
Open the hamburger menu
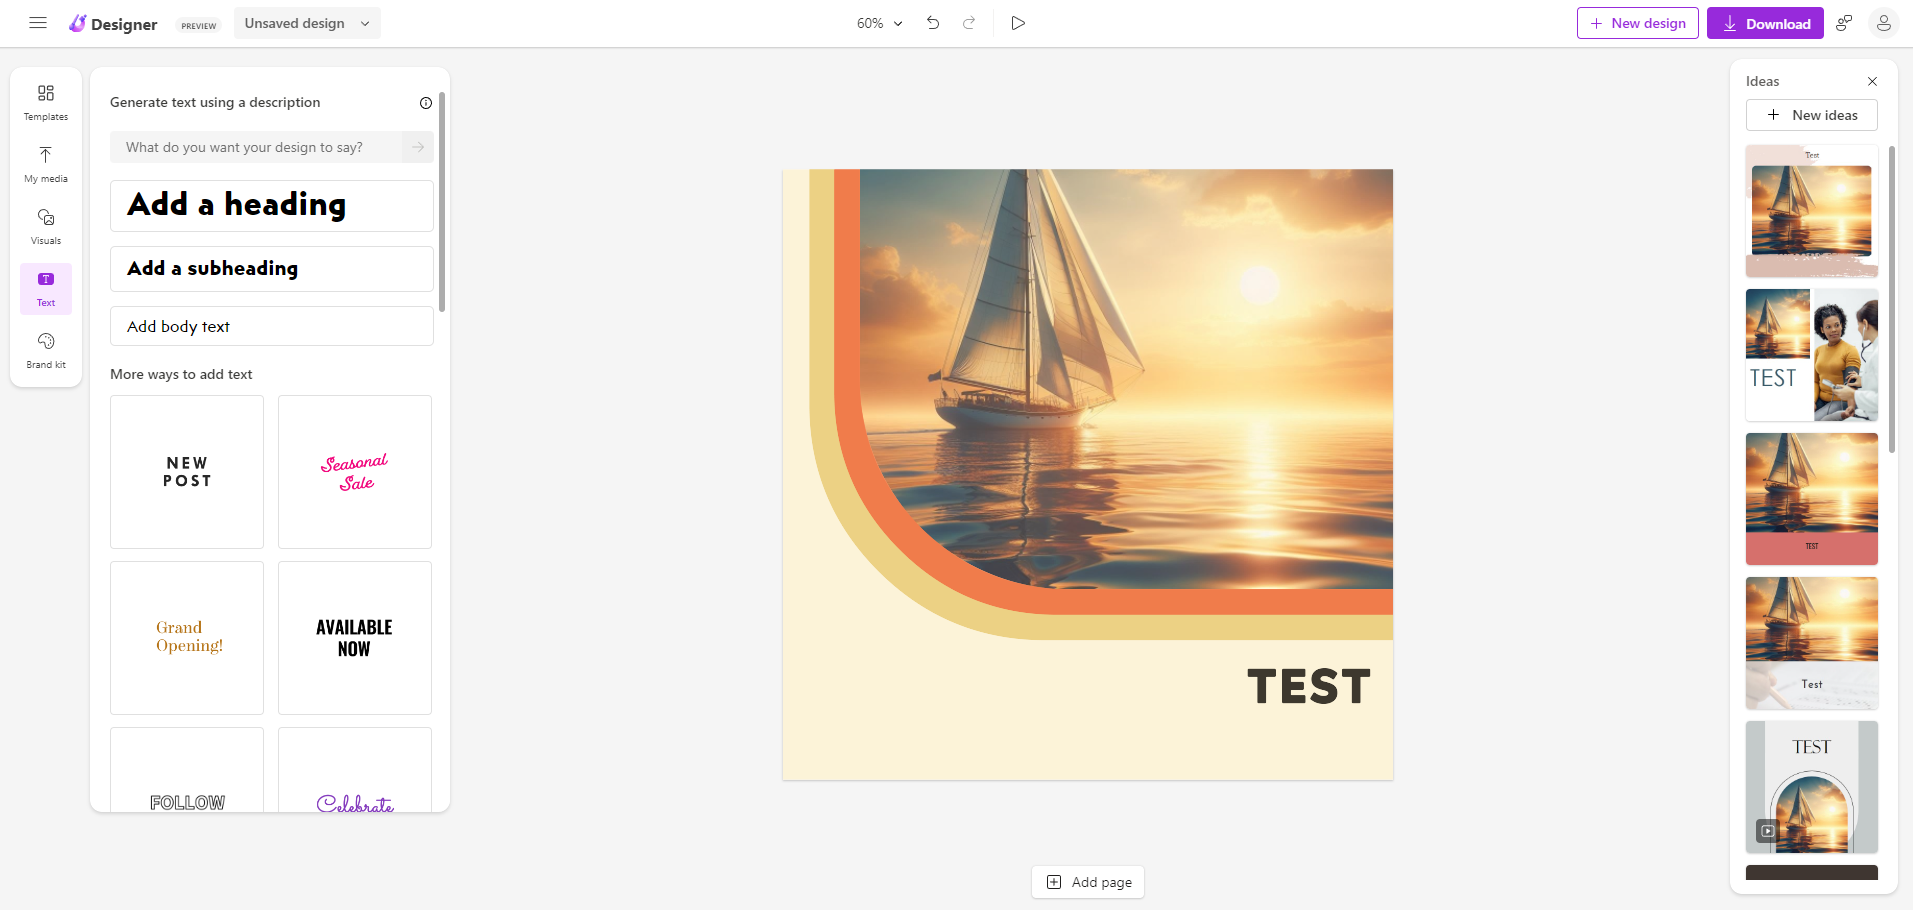tap(37, 22)
